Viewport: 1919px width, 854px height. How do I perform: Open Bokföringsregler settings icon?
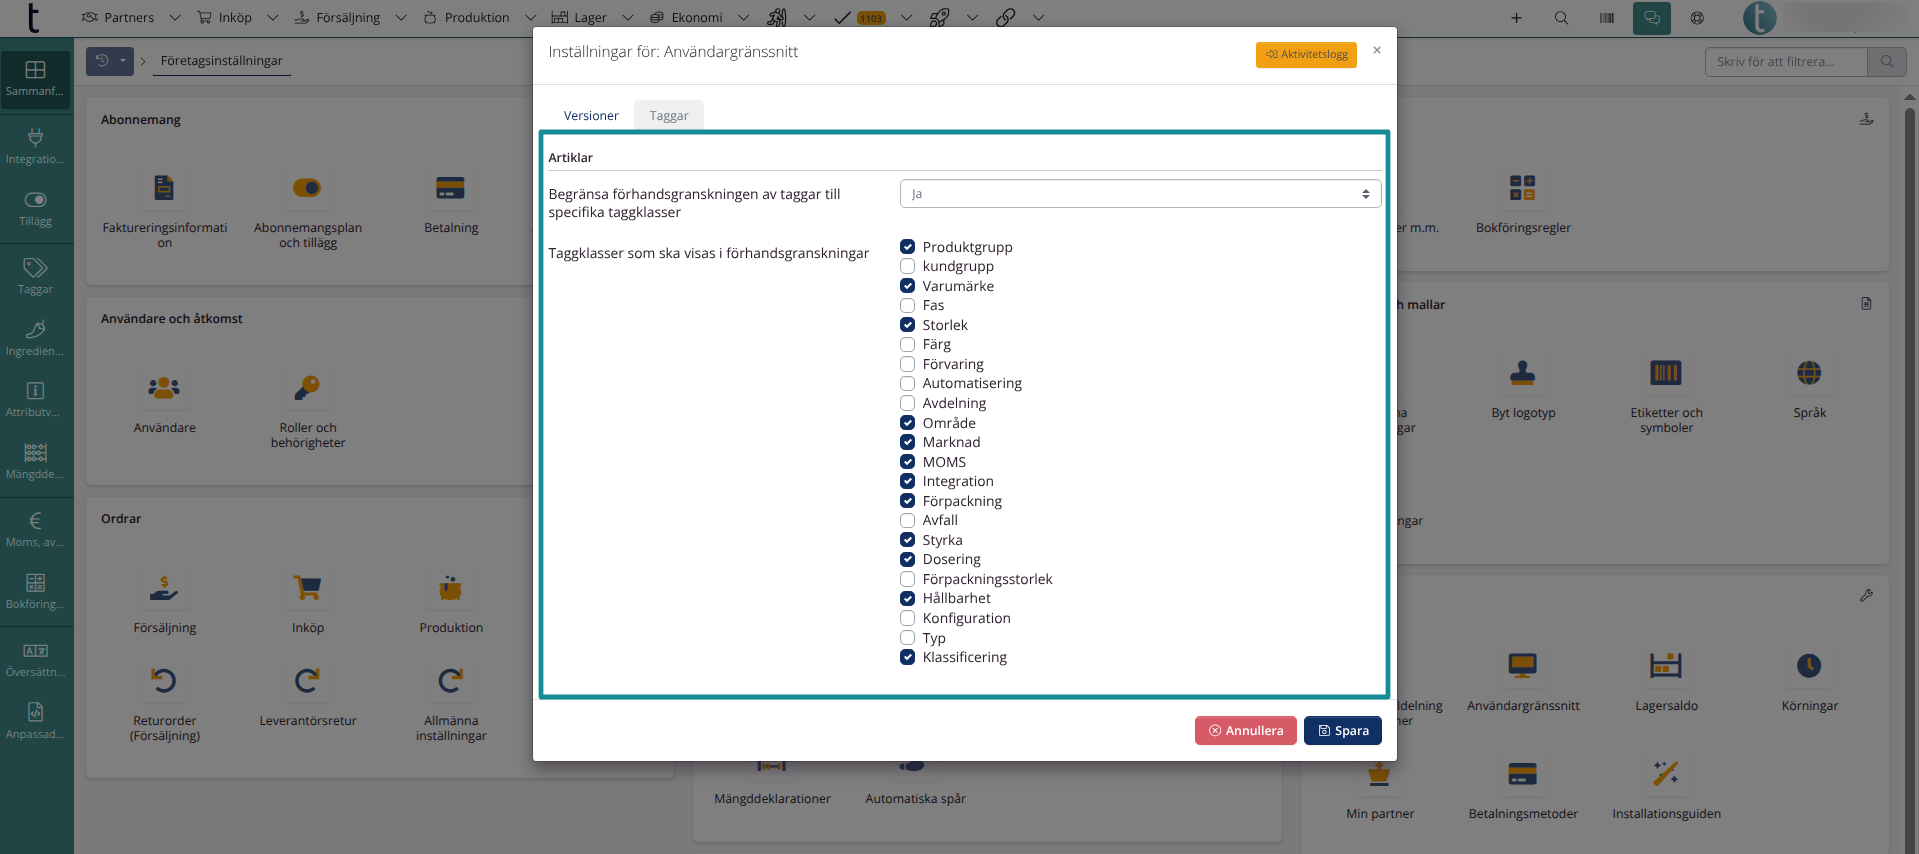pyautogui.click(x=1523, y=188)
